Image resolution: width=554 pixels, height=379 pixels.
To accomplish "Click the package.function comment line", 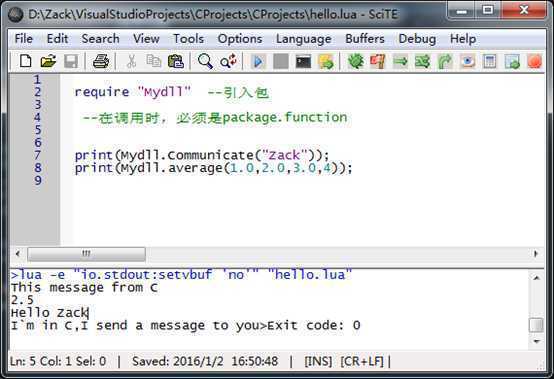I will [215, 118].
